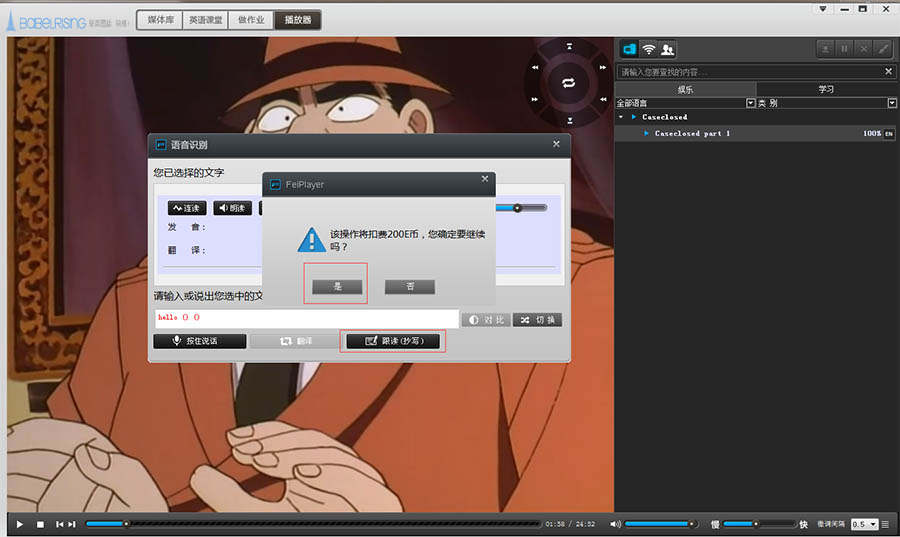Click the '01:58 / 24:32' time display
Viewport: 900px width, 537px height.
[x=570, y=524]
